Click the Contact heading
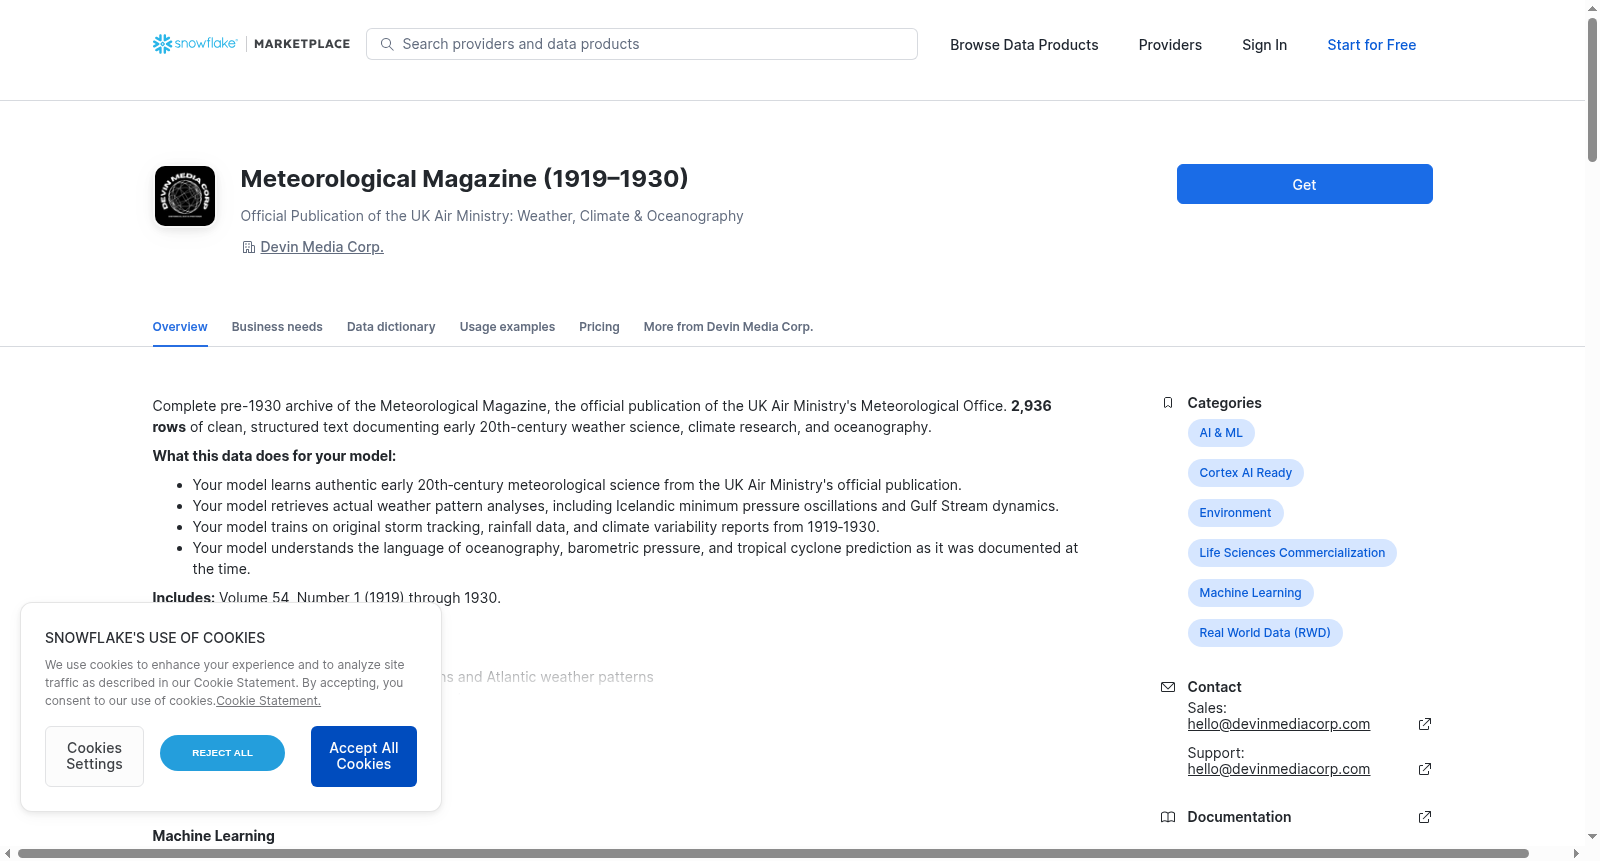 click(1214, 687)
